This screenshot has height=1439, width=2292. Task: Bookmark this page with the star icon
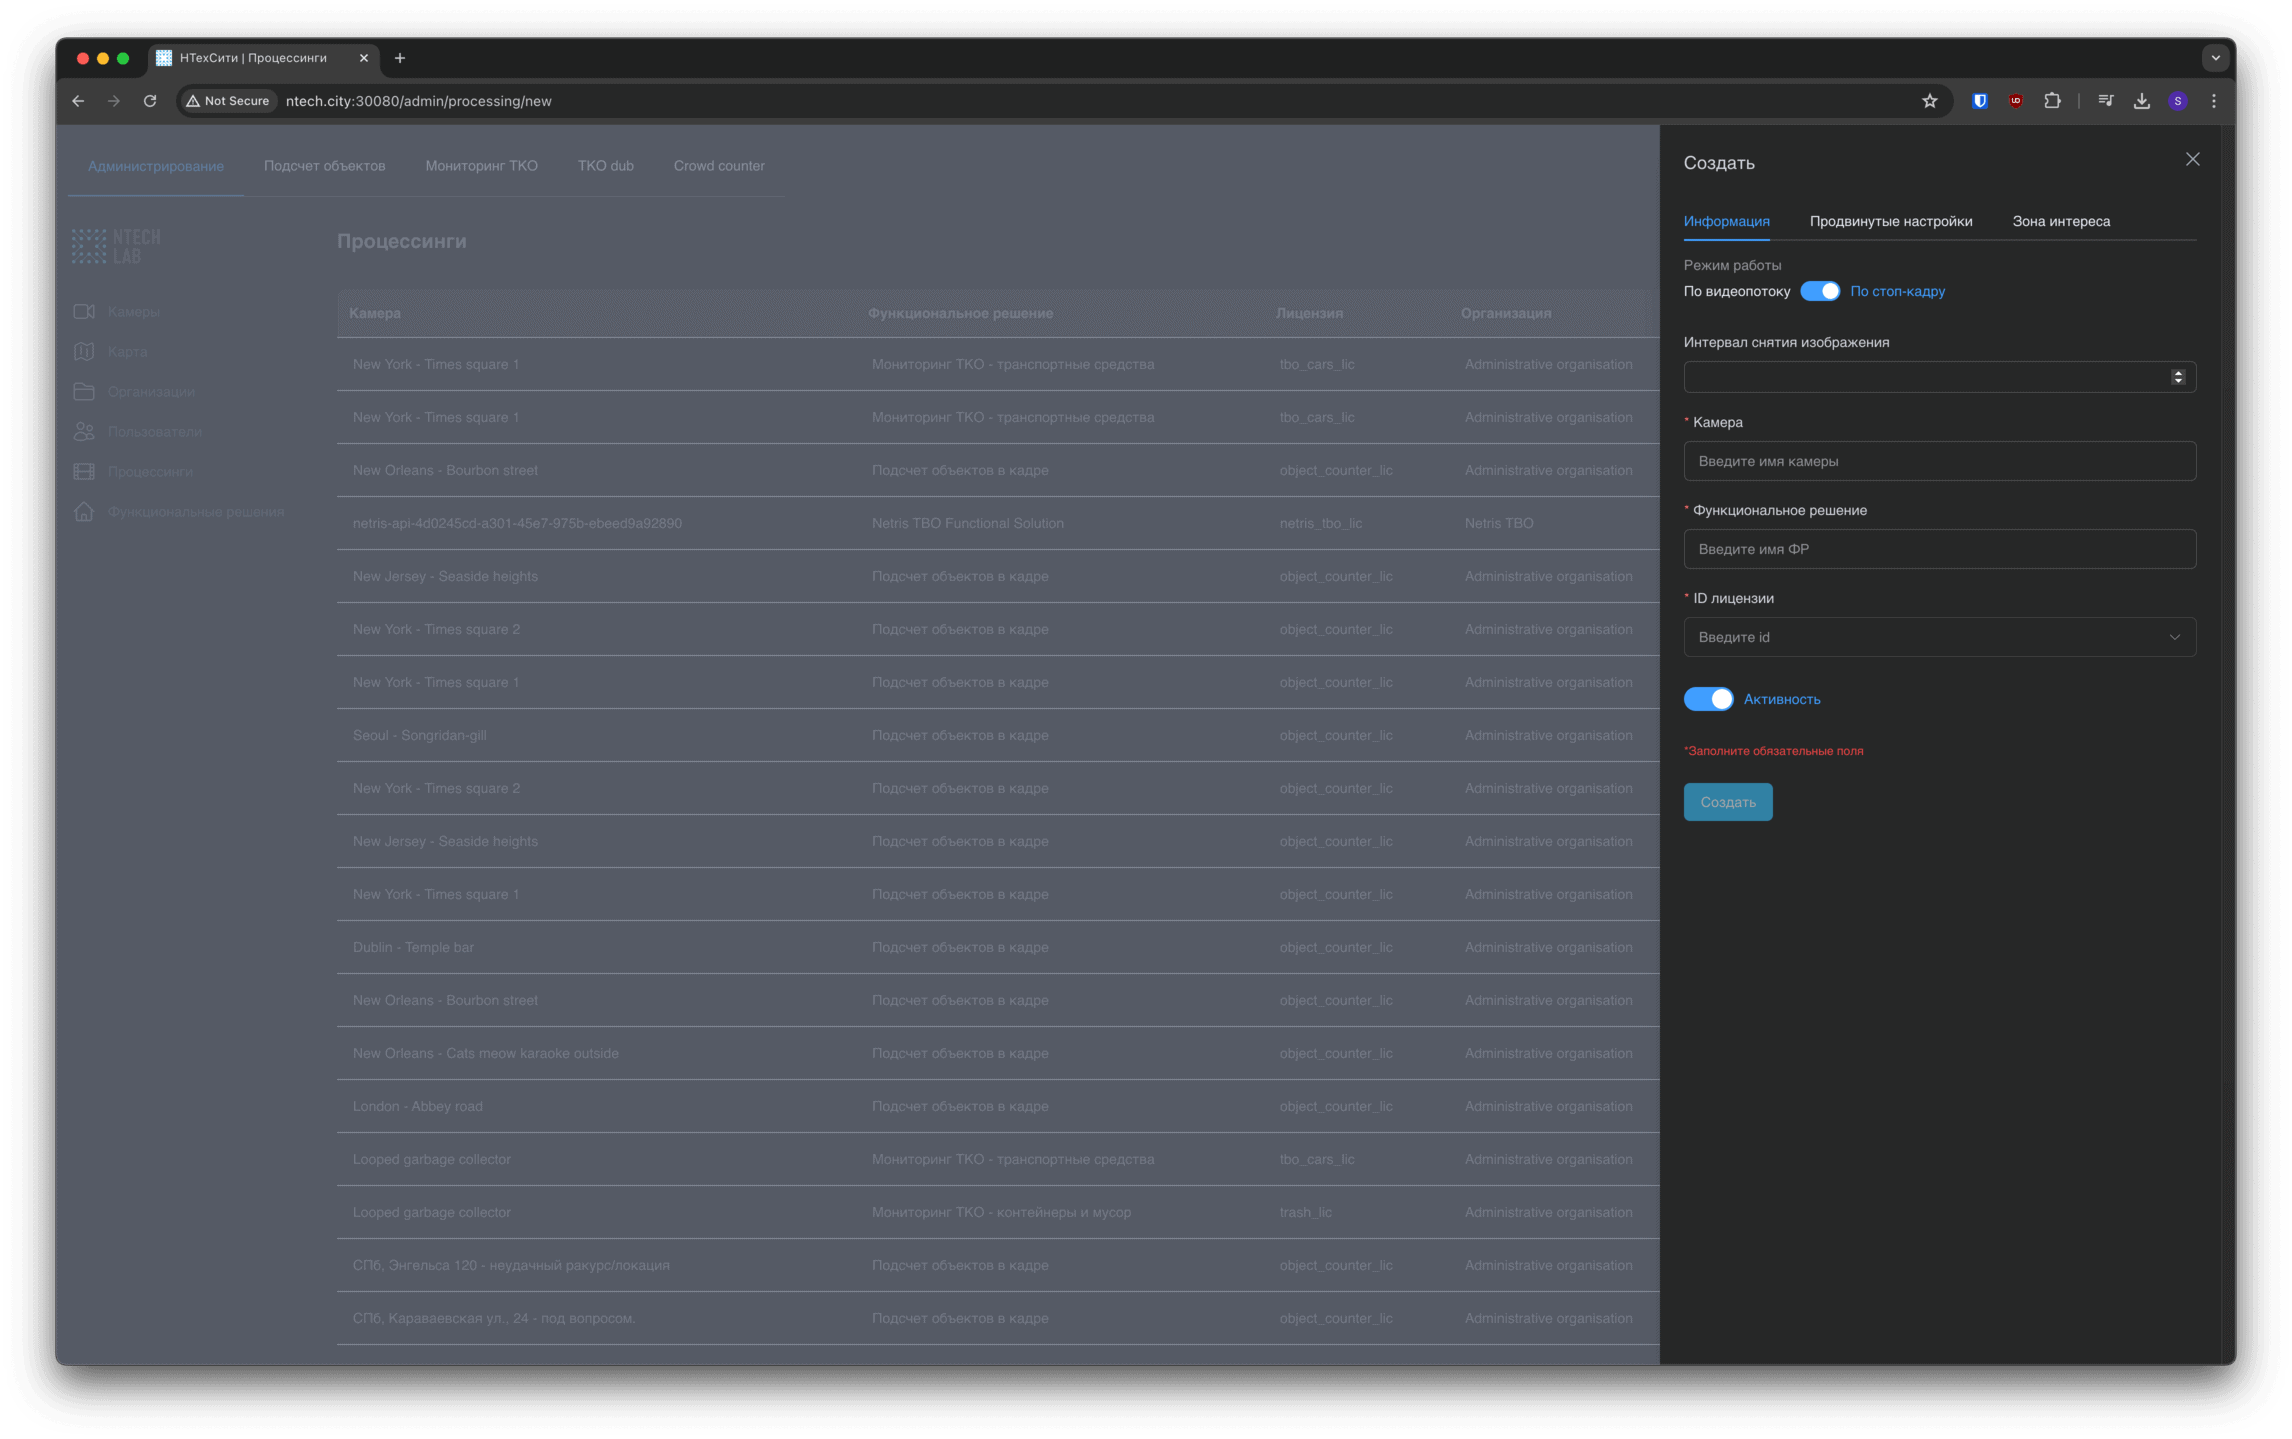click(1929, 101)
